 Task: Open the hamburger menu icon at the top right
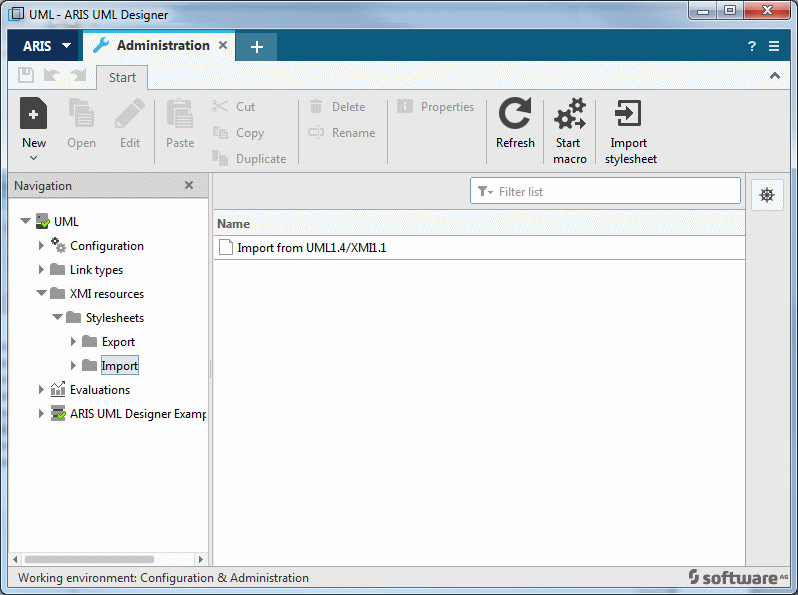point(774,46)
